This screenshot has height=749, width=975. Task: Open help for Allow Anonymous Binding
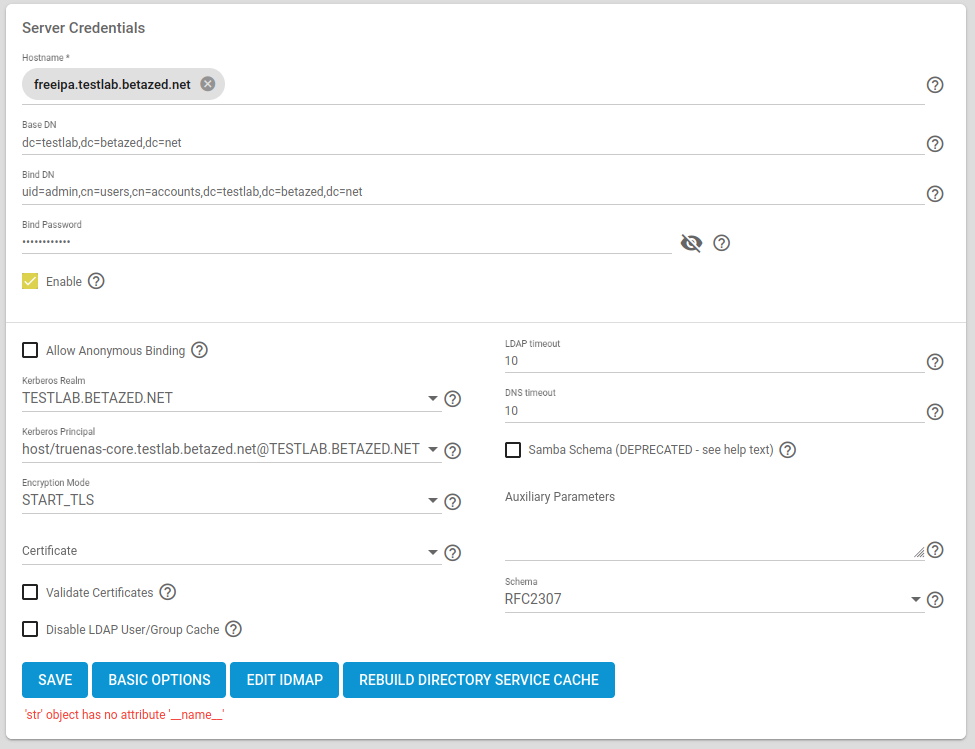tap(199, 350)
